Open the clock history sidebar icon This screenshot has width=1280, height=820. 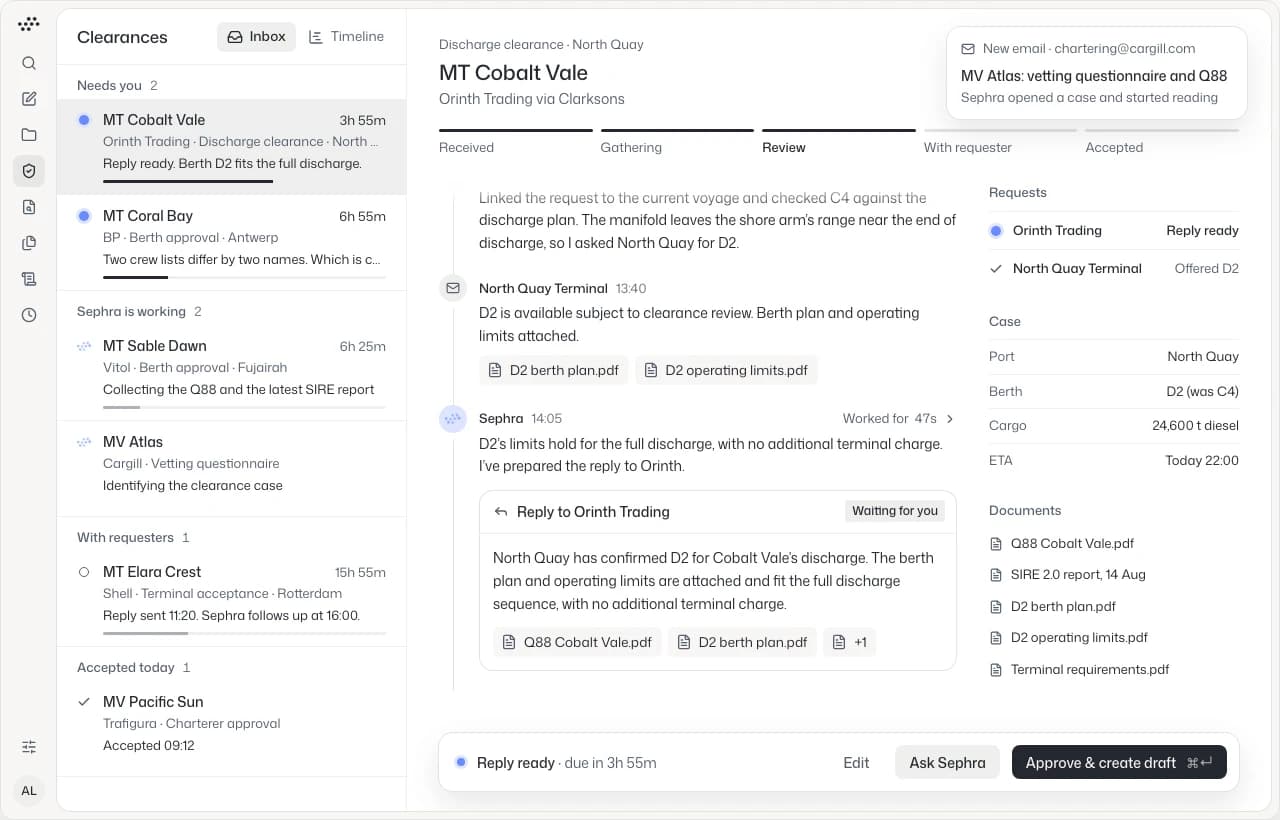[x=29, y=315]
